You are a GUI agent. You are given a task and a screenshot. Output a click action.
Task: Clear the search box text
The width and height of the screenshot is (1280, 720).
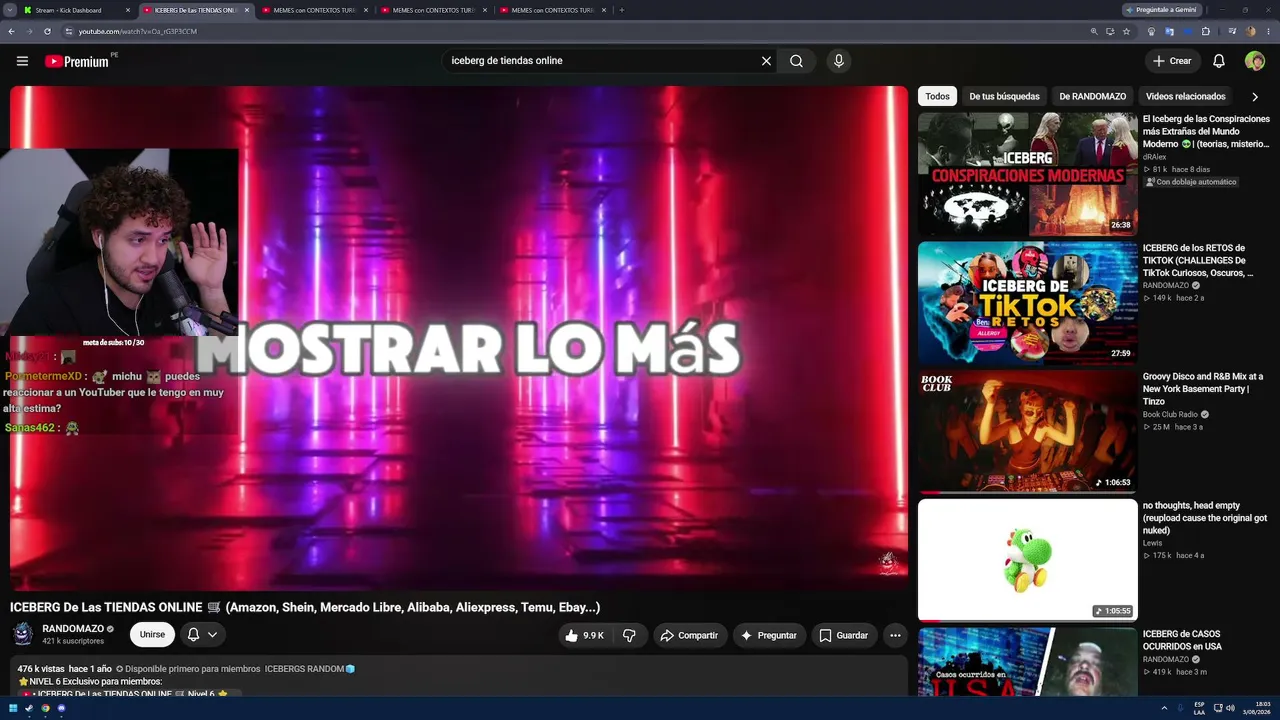(766, 61)
